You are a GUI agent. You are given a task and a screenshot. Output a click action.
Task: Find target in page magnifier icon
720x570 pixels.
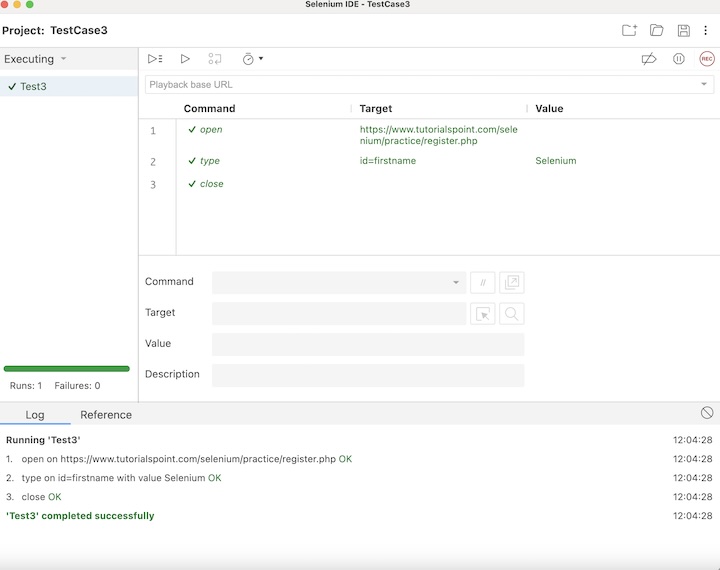(x=512, y=314)
